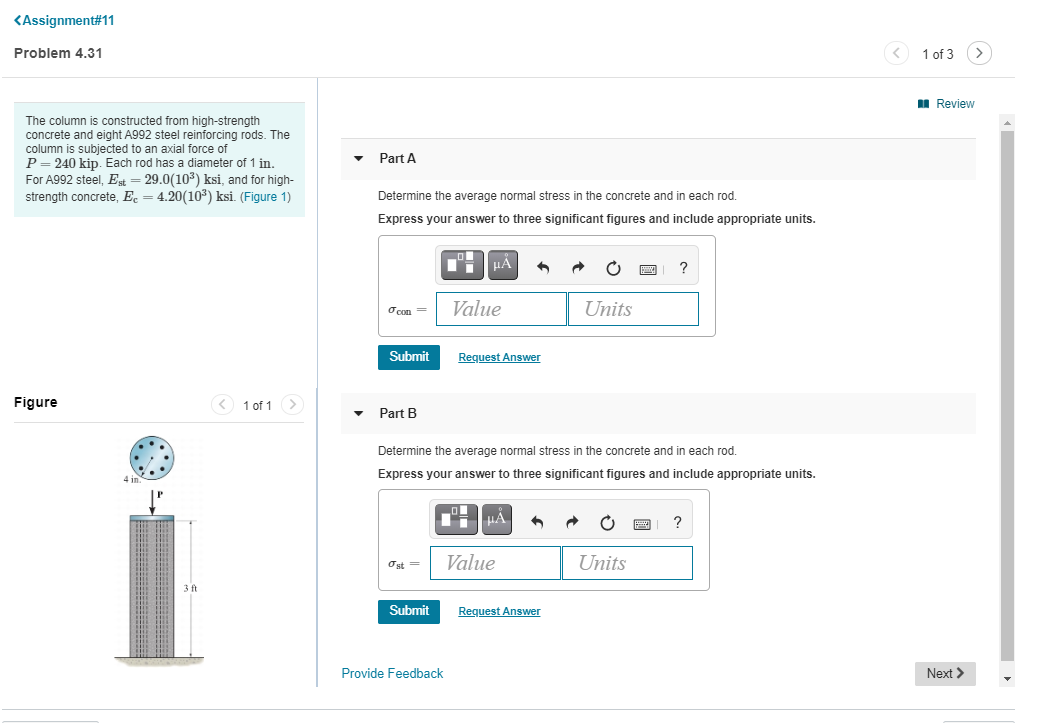Viewport: 1039px width, 723px height.
Task: Reset the Part B answer field
Action: tap(608, 522)
